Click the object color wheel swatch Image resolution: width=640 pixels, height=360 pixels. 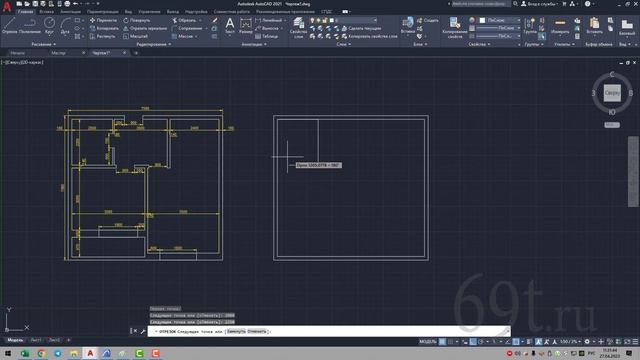pos(472,20)
